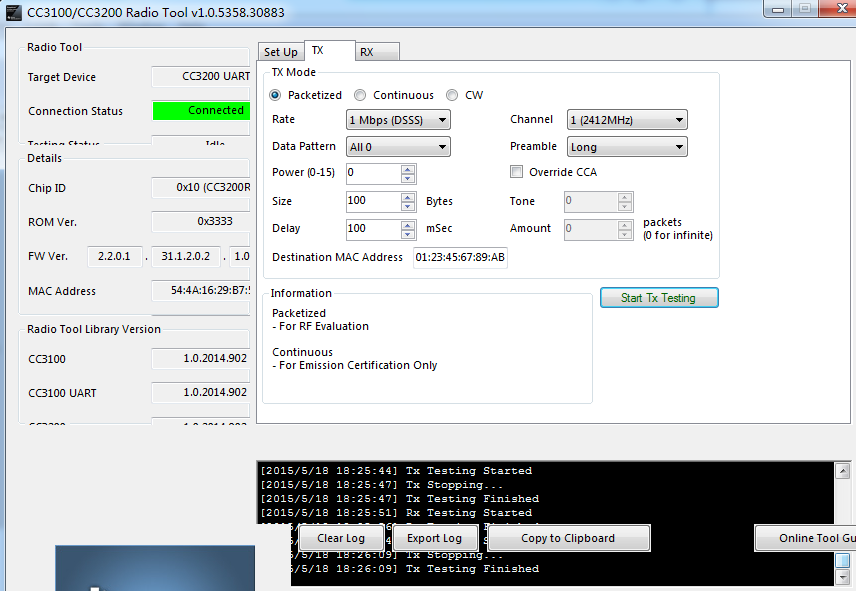Switch to the Set Up tab
The height and width of the screenshot is (591, 856).
pos(281,52)
